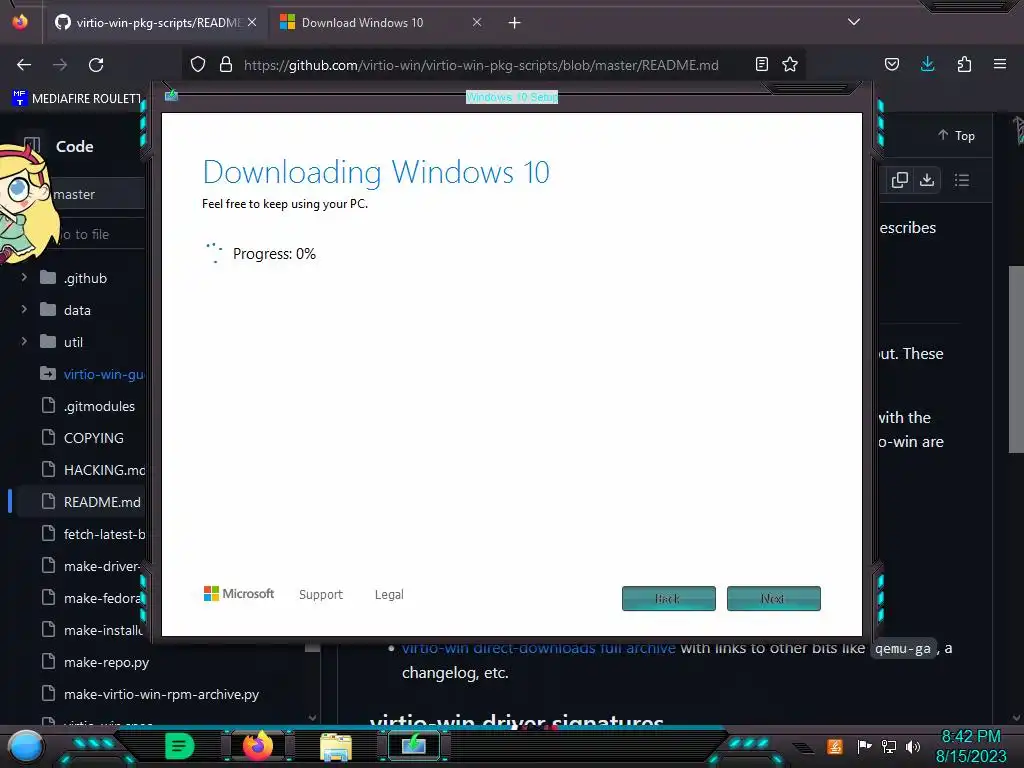Open the Pocket save icon

[892, 64]
